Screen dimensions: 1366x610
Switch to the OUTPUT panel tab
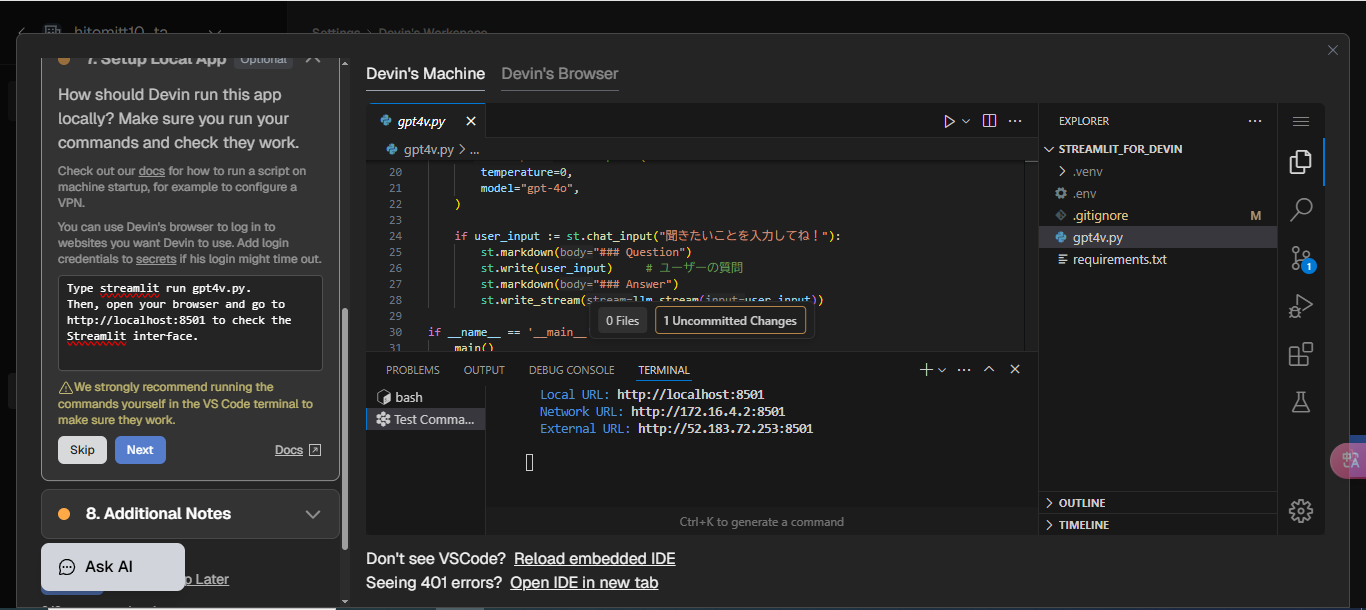point(484,370)
